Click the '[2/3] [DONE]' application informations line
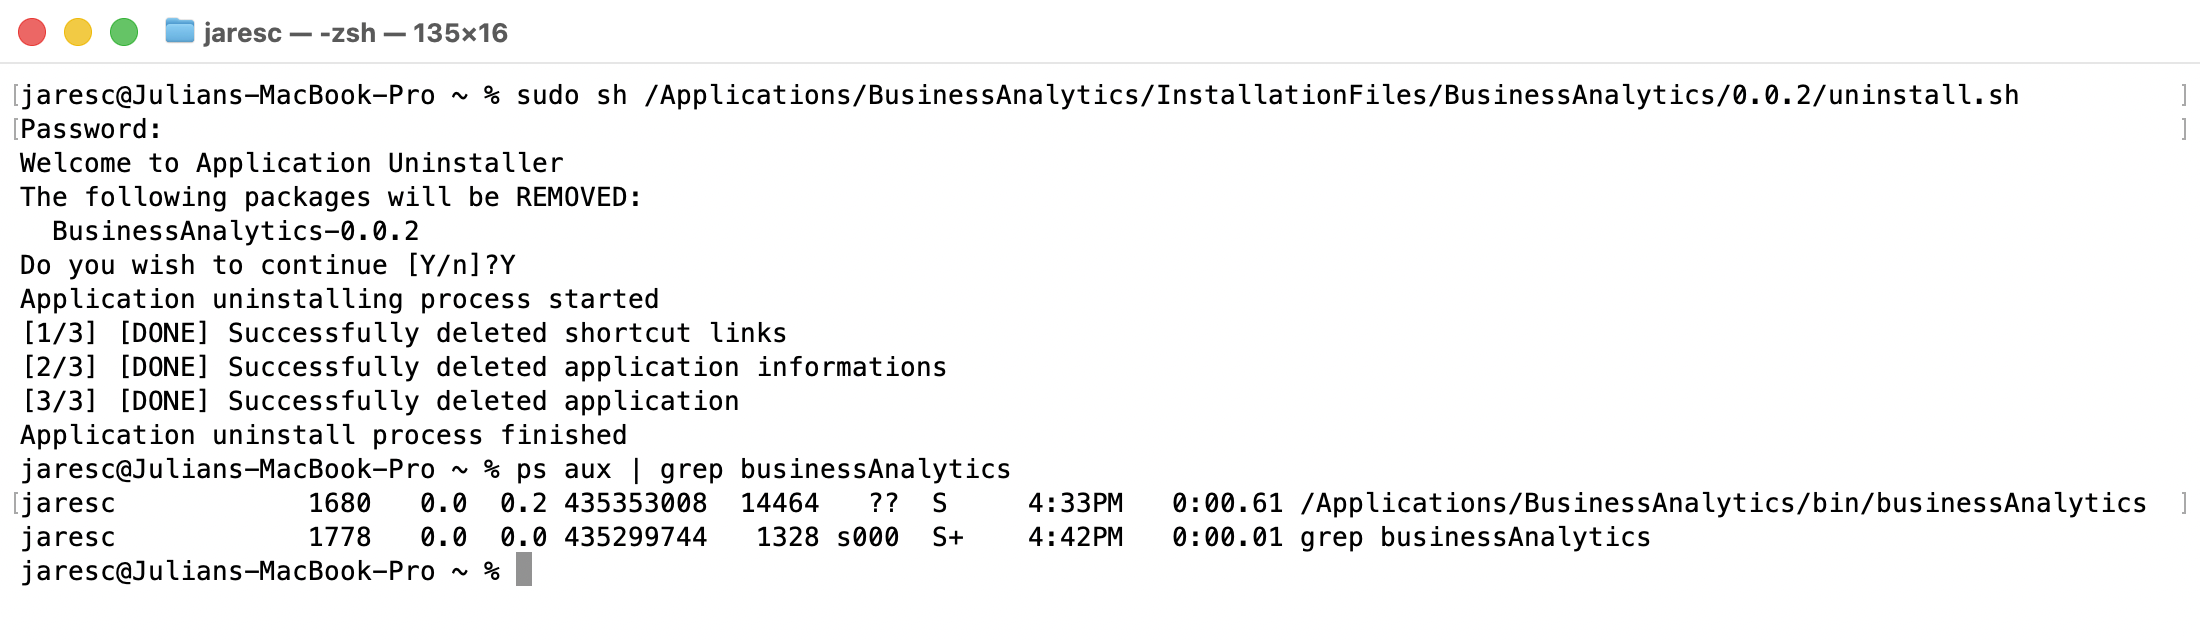This screenshot has height=640, width=2200. pyautogui.click(x=483, y=367)
